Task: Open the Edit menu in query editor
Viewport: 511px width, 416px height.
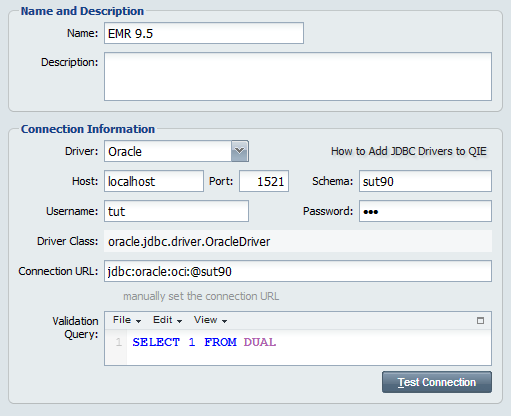Action: pos(167,320)
